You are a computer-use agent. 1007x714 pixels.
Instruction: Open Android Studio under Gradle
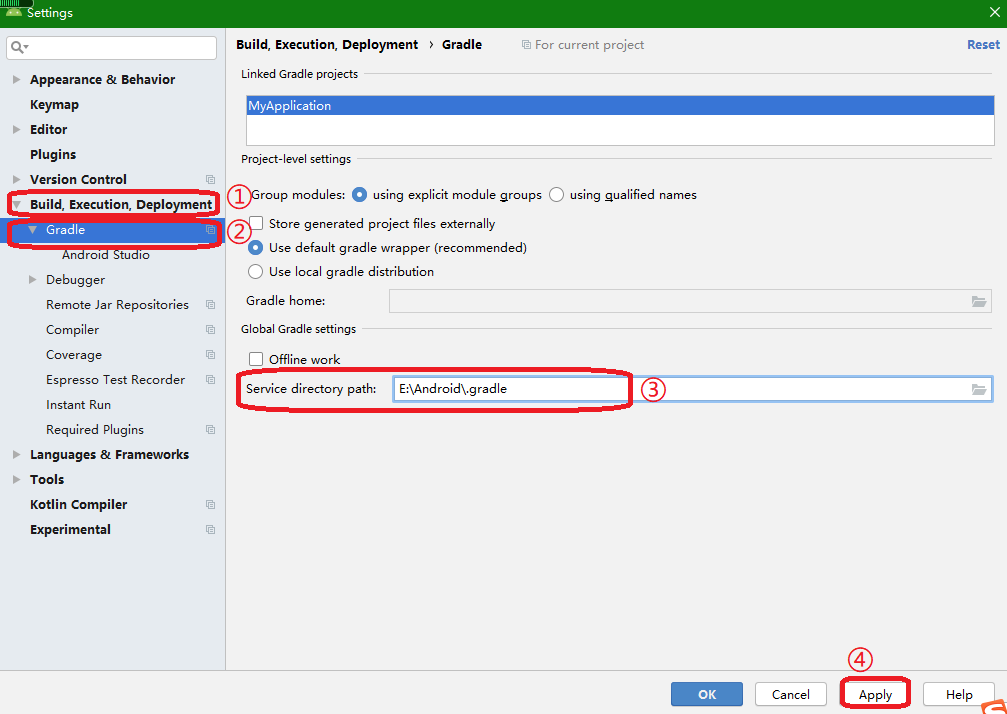coord(106,255)
